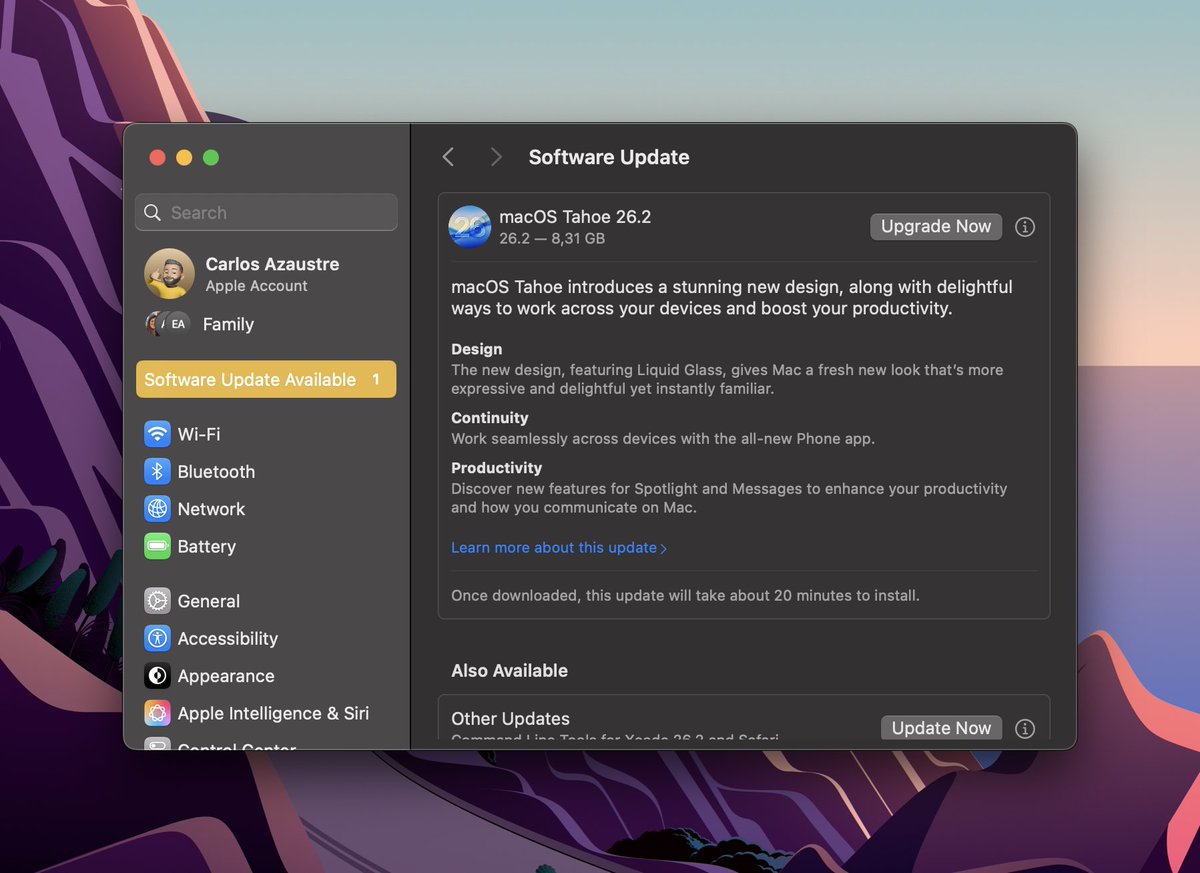The width and height of the screenshot is (1200, 873).
Task: Select Bluetooth label in sidebar
Action: 216,472
